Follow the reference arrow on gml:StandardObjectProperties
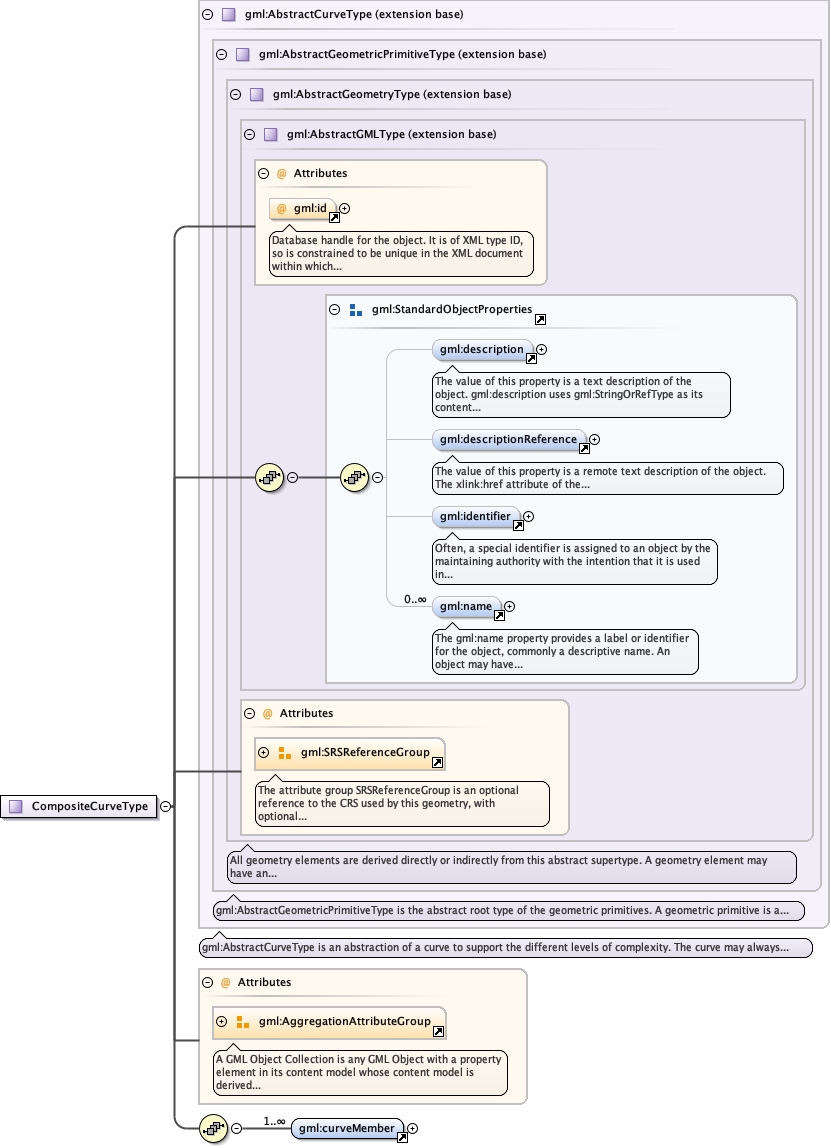 [x=540, y=320]
